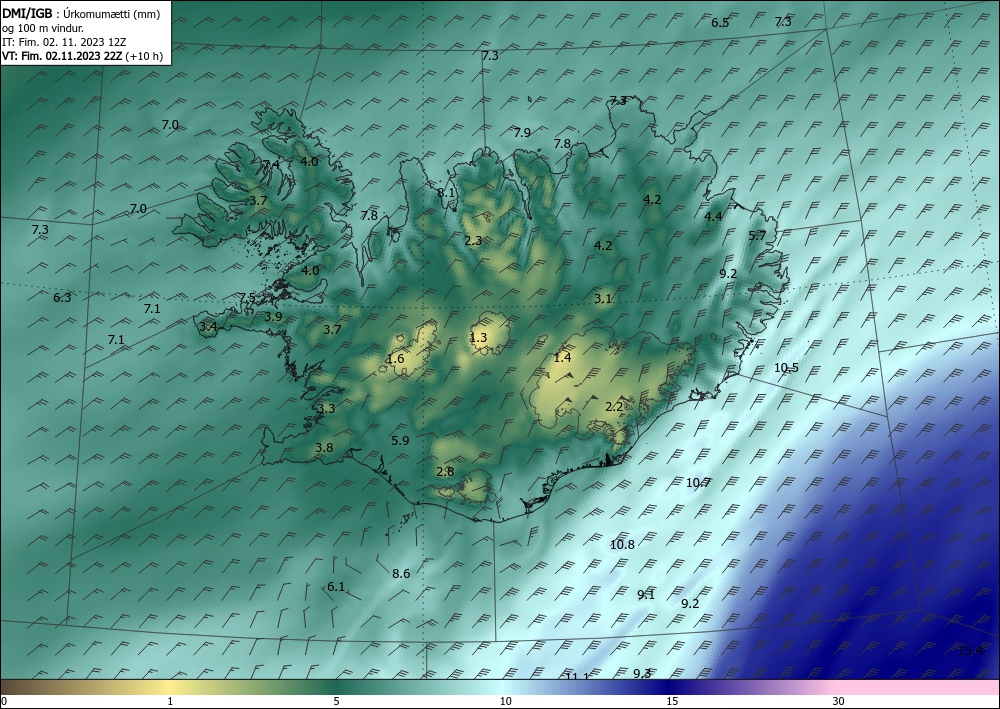Select the 3.3 value in southwest Iceland
The height and width of the screenshot is (709, 1000).
coord(327,408)
